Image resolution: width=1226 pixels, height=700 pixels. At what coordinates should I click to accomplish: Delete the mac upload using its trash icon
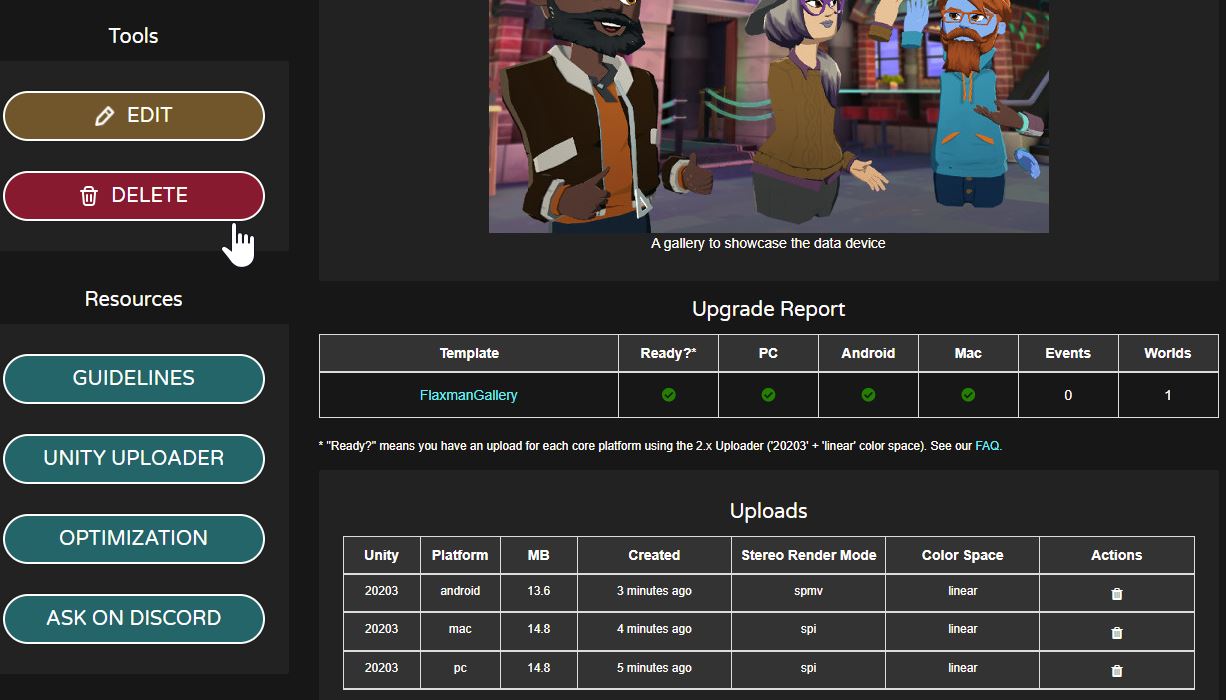pos(1116,632)
